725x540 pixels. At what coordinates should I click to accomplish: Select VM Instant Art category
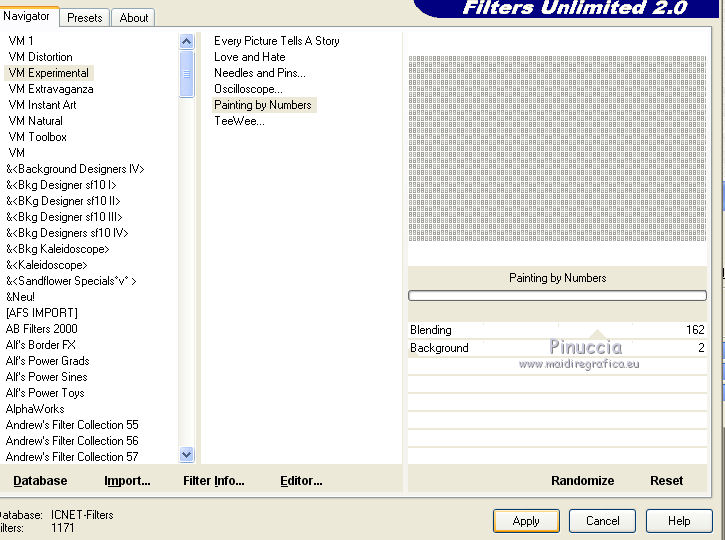(x=43, y=105)
